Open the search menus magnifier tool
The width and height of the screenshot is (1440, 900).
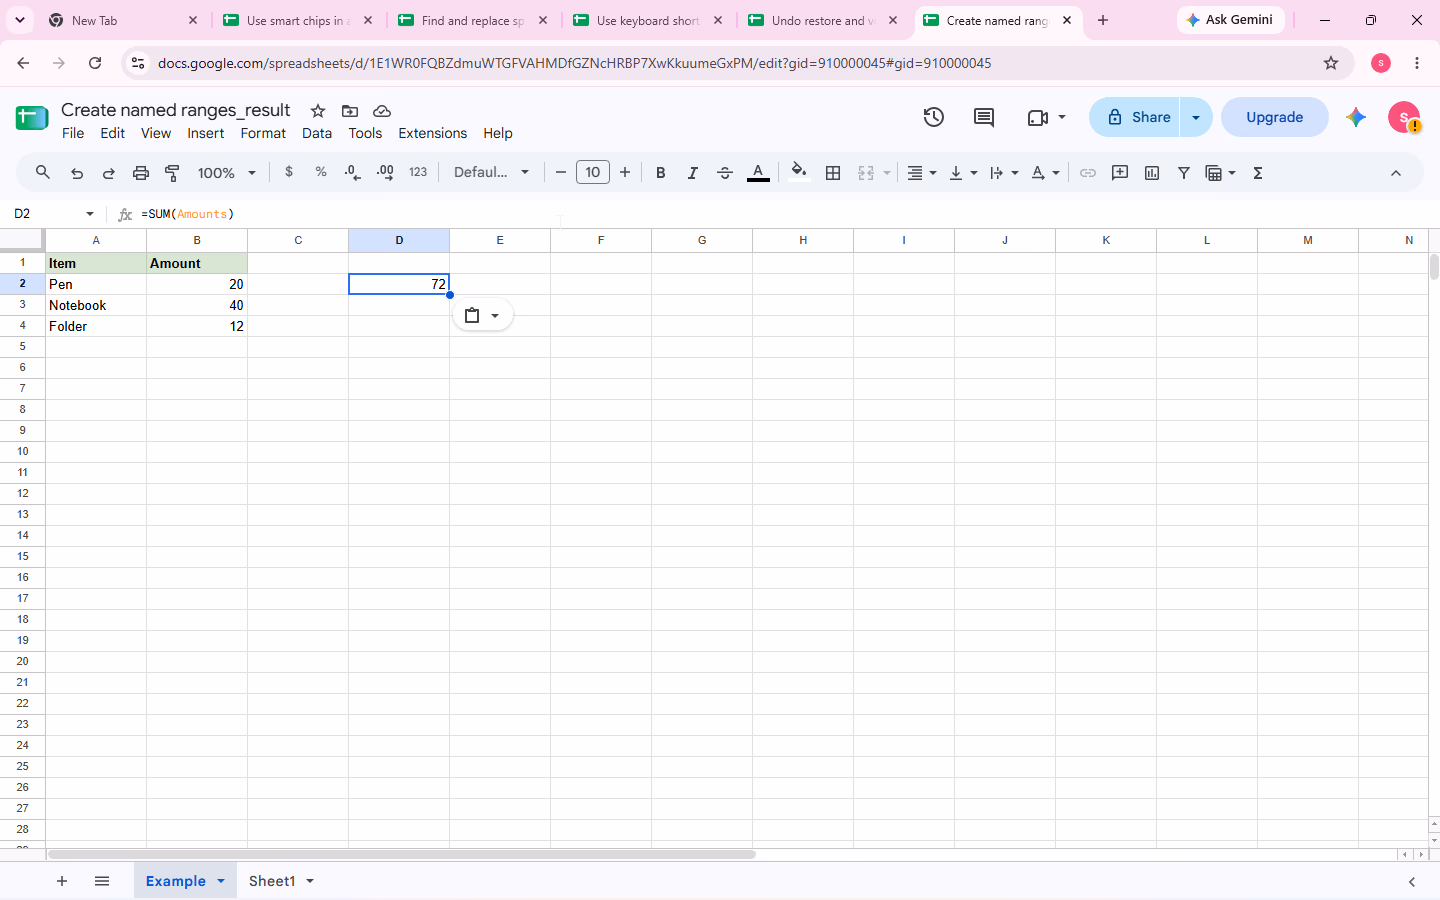pyautogui.click(x=42, y=173)
